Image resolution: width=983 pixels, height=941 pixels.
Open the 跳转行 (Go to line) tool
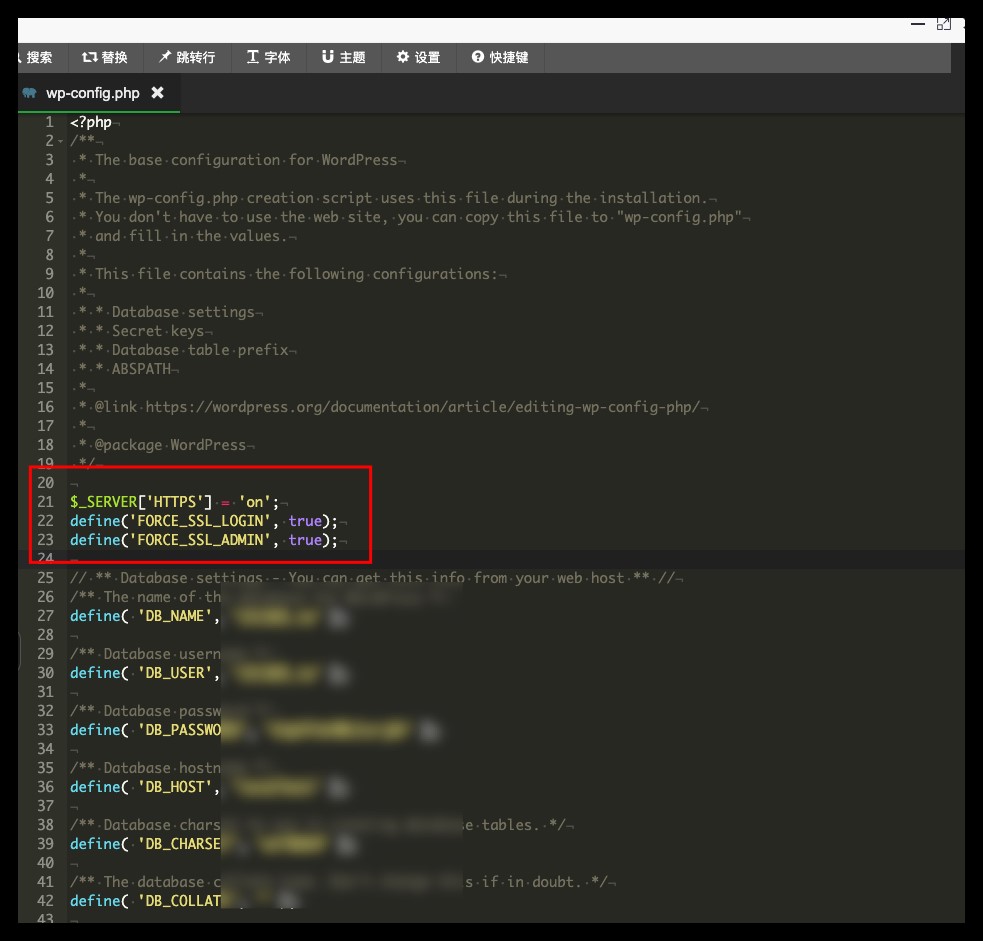click(x=186, y=58)
